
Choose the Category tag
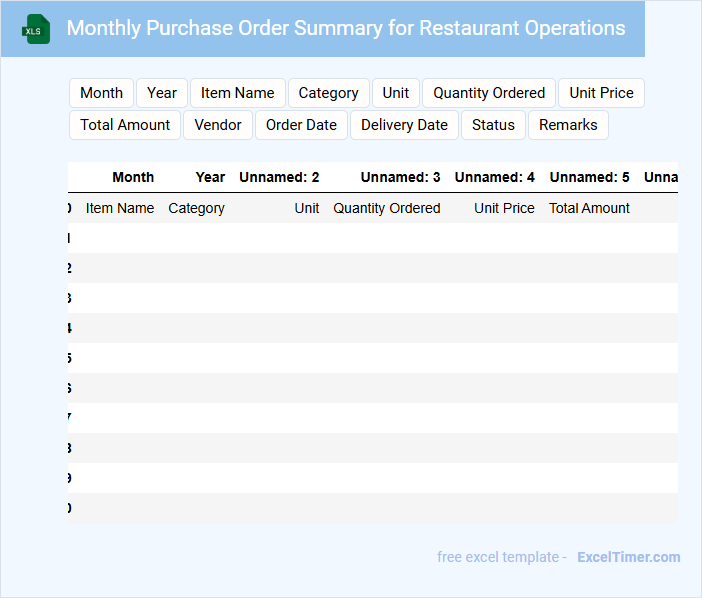(x=328, y=93)
